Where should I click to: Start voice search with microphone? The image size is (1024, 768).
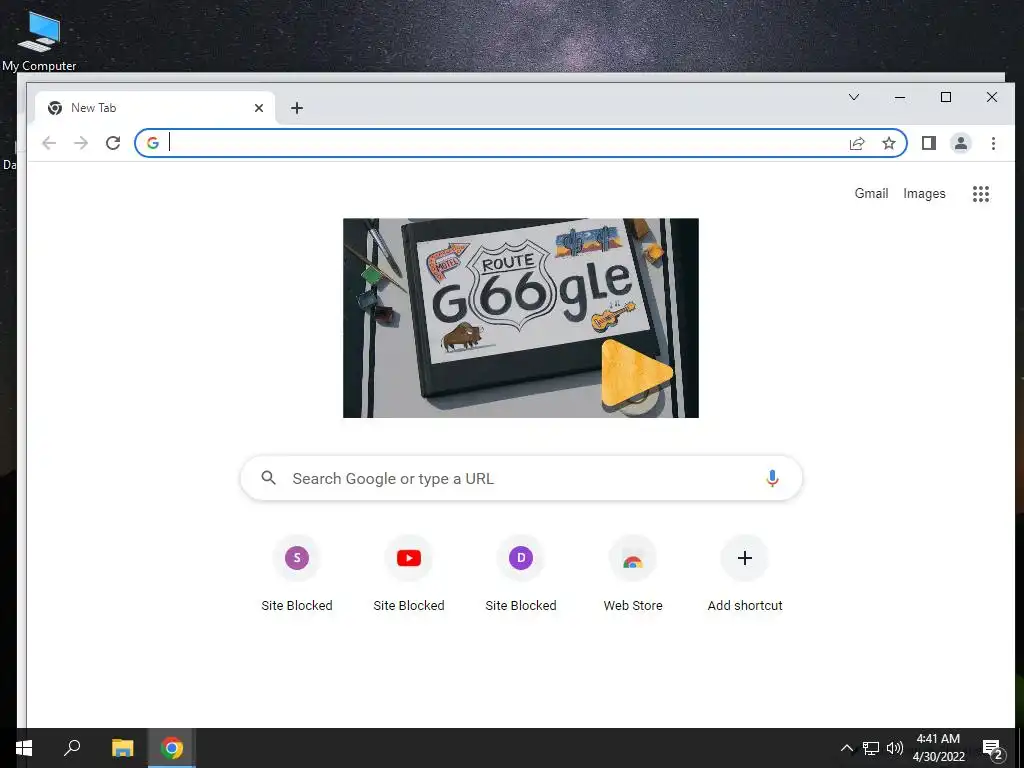pyautogui.click(x=772, y=479)
